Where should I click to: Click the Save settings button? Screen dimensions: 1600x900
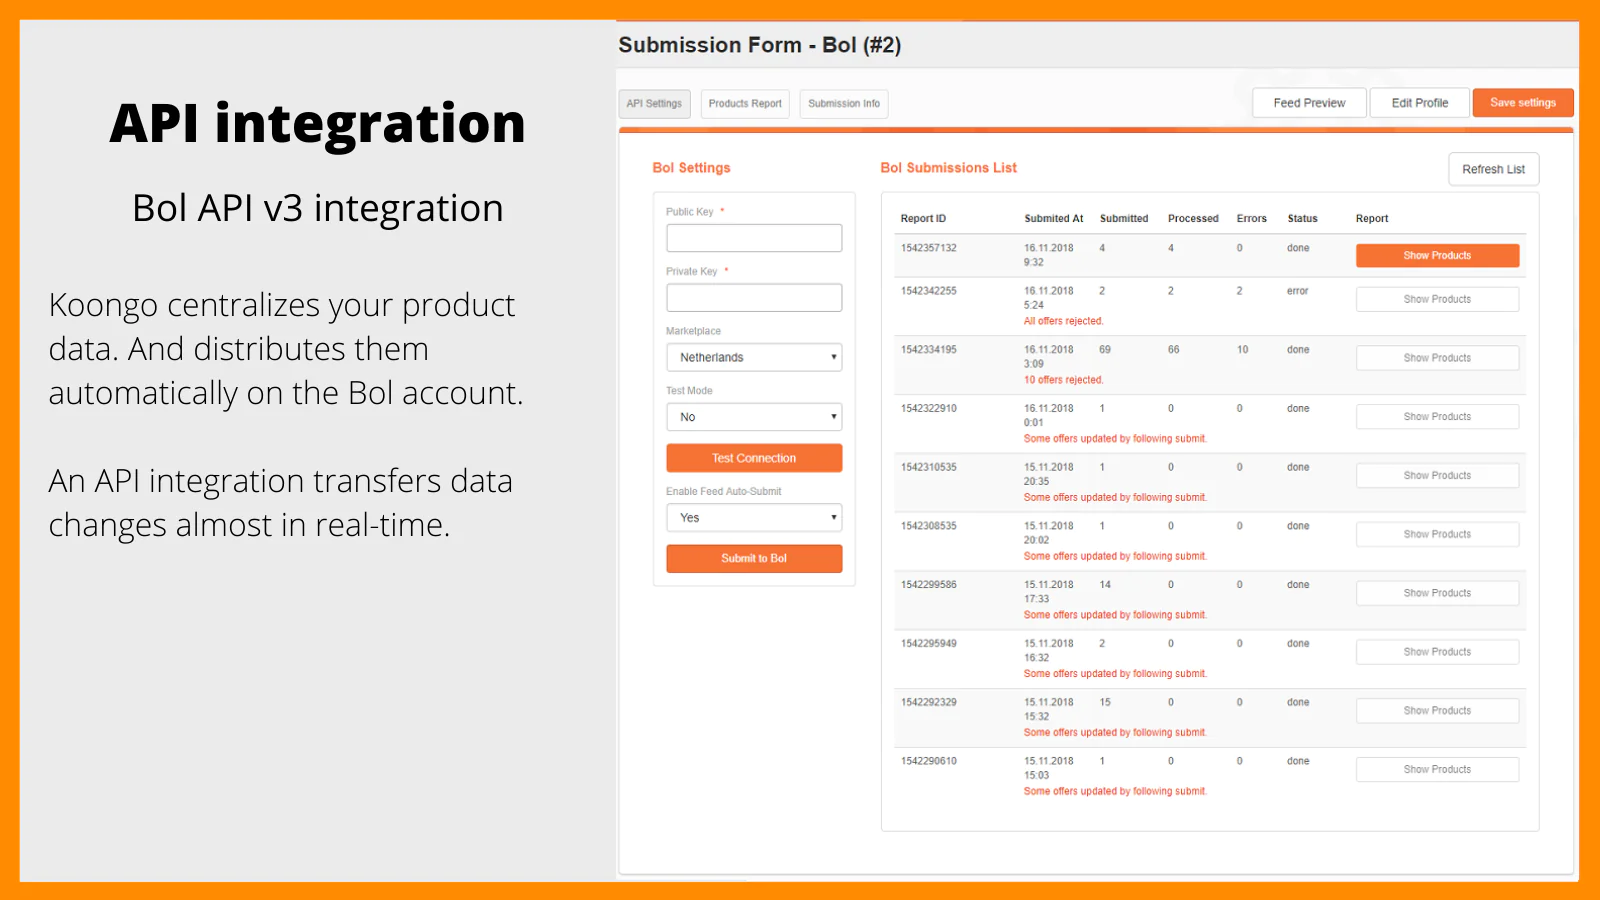click(x=1523, y=103)
